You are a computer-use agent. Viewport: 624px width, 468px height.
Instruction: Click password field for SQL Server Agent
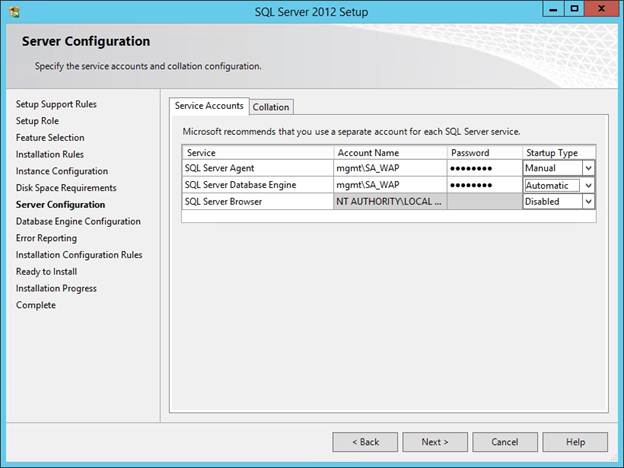point(484,168)
